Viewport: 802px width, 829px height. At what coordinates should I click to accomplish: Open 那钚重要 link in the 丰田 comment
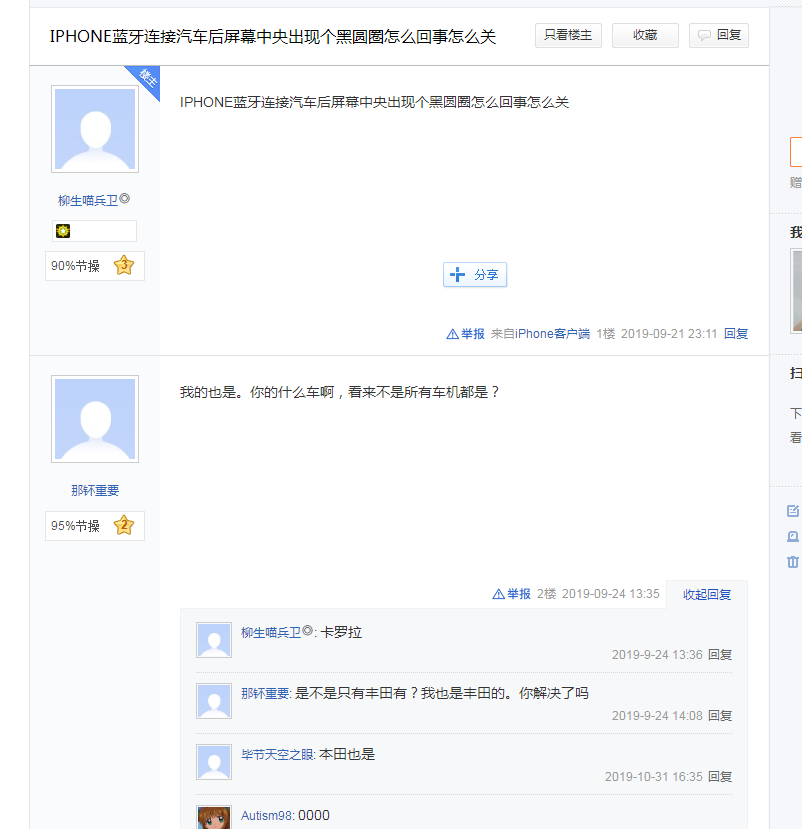265,693
